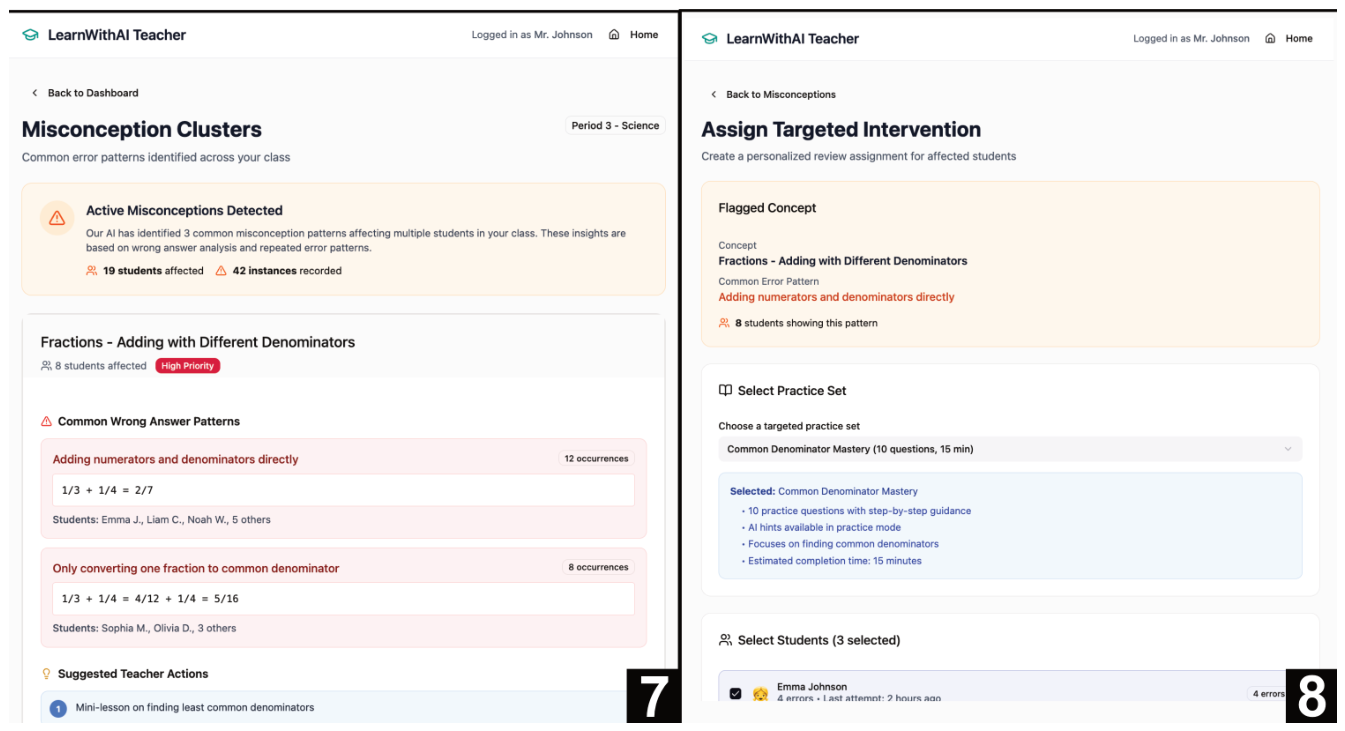Click '10 practice questions with step-by-step guidance'
The width and height of the screenshot is (1345, 731).
coord(859,511)
